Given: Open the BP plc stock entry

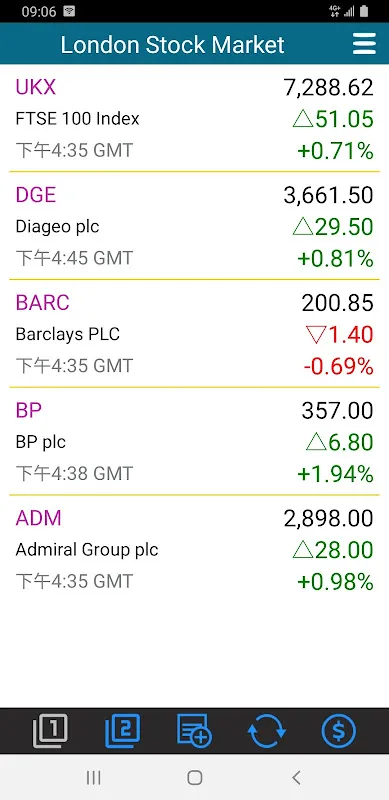Looking at the screenshot, I should pyautogui.click(x=194, y=441).
